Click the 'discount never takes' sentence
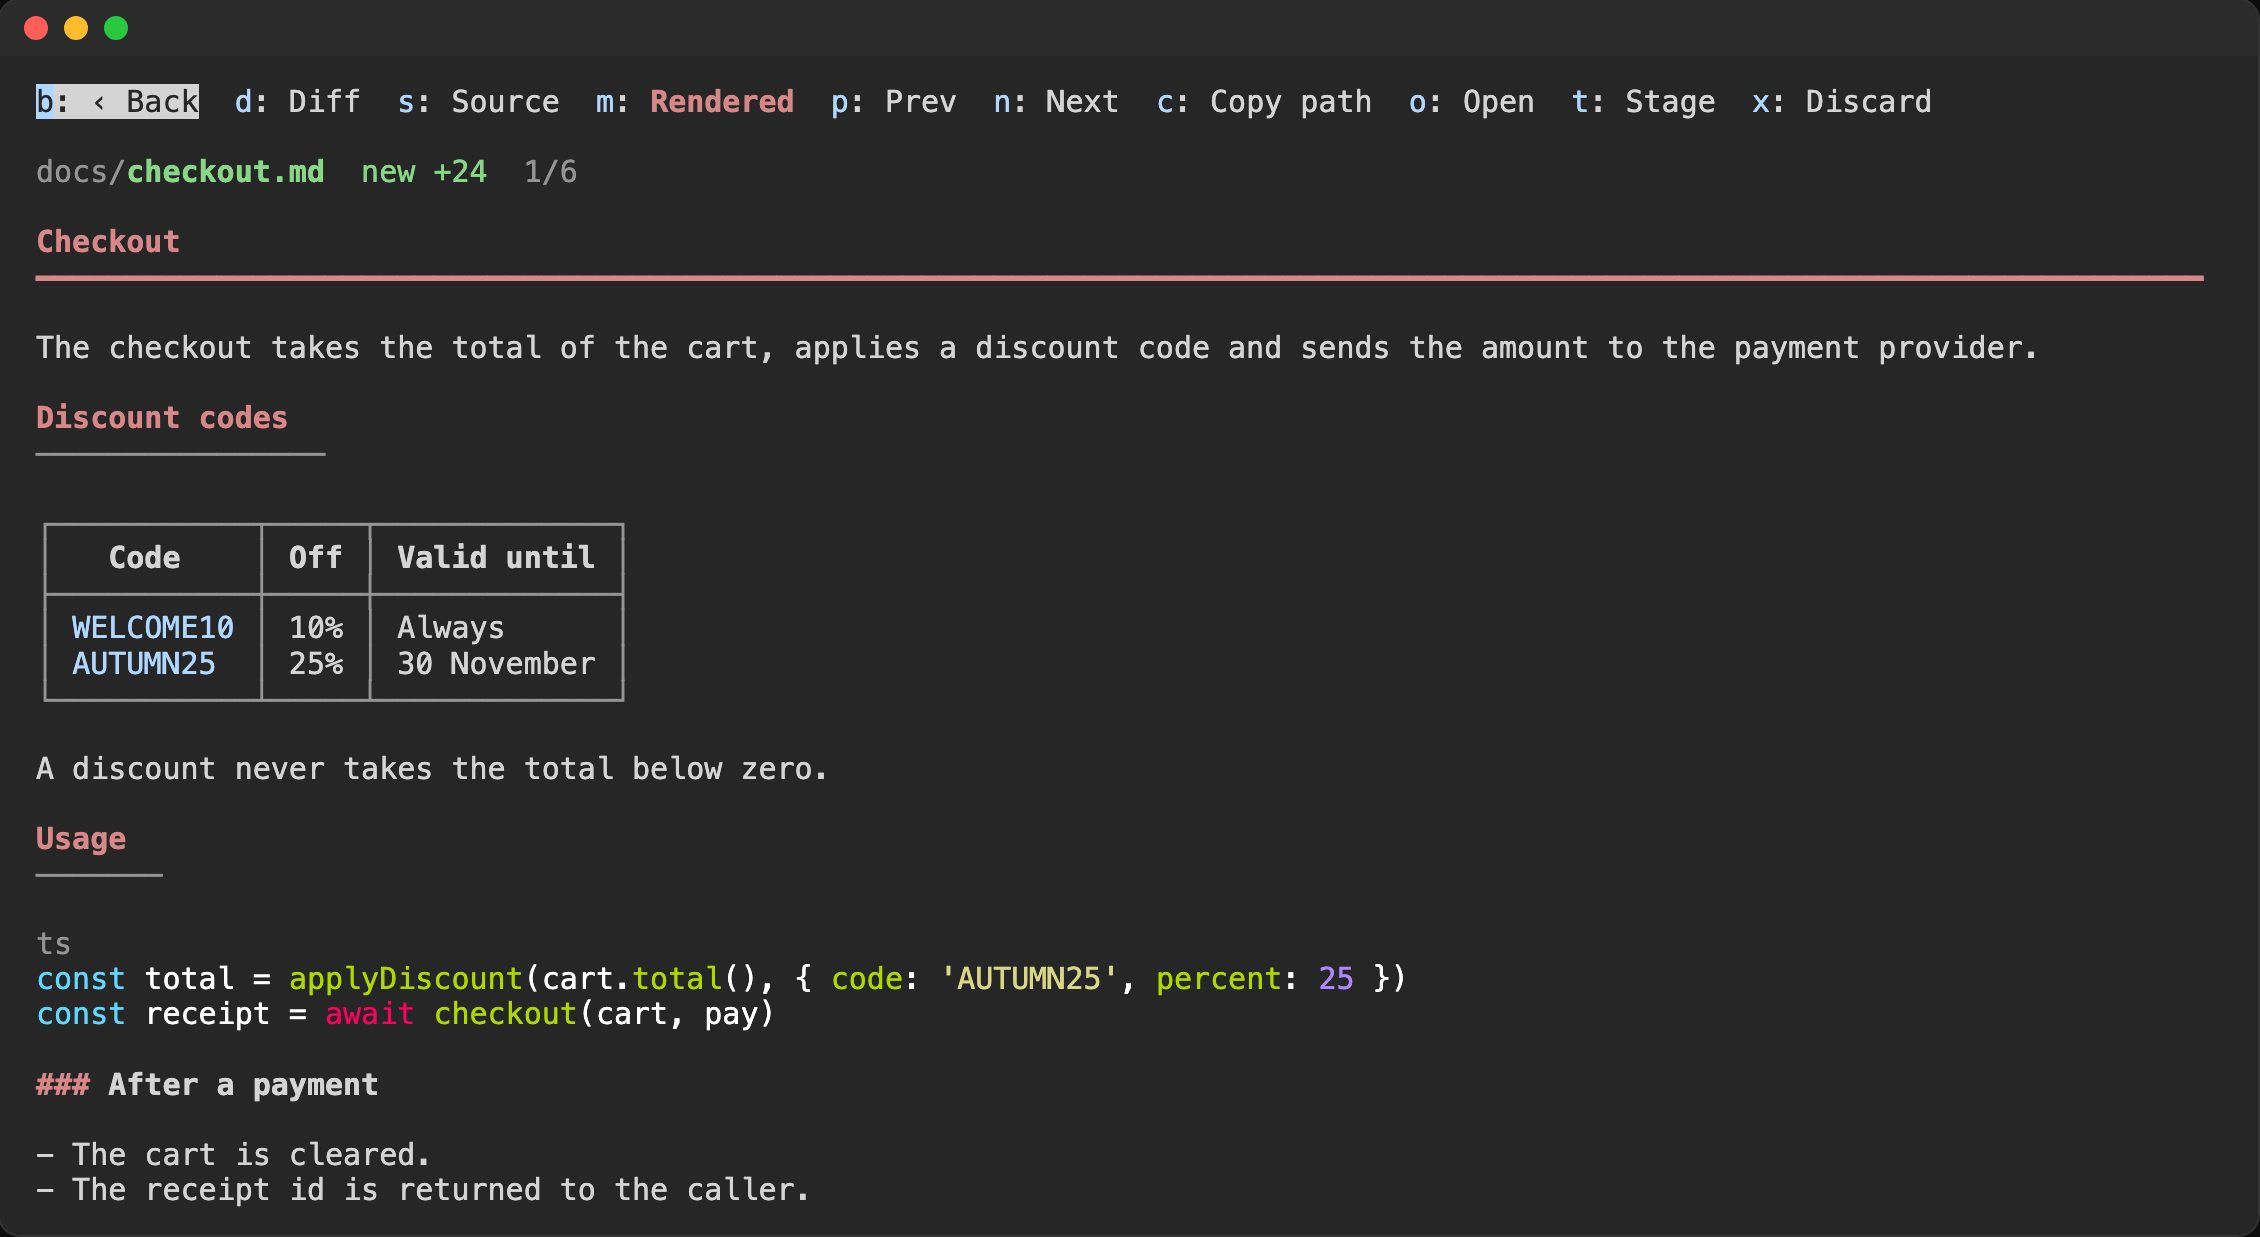This screenshot has width=2260, height=1237. (432, 769)
